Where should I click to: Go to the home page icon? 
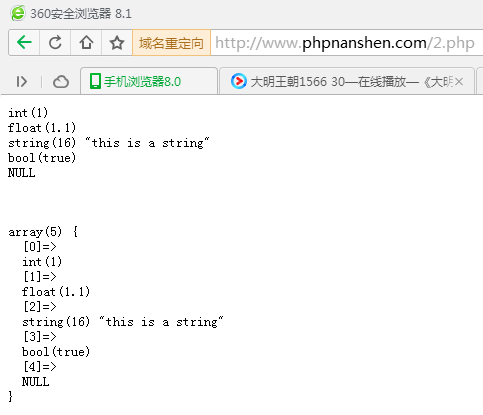[x=86, y=42]
